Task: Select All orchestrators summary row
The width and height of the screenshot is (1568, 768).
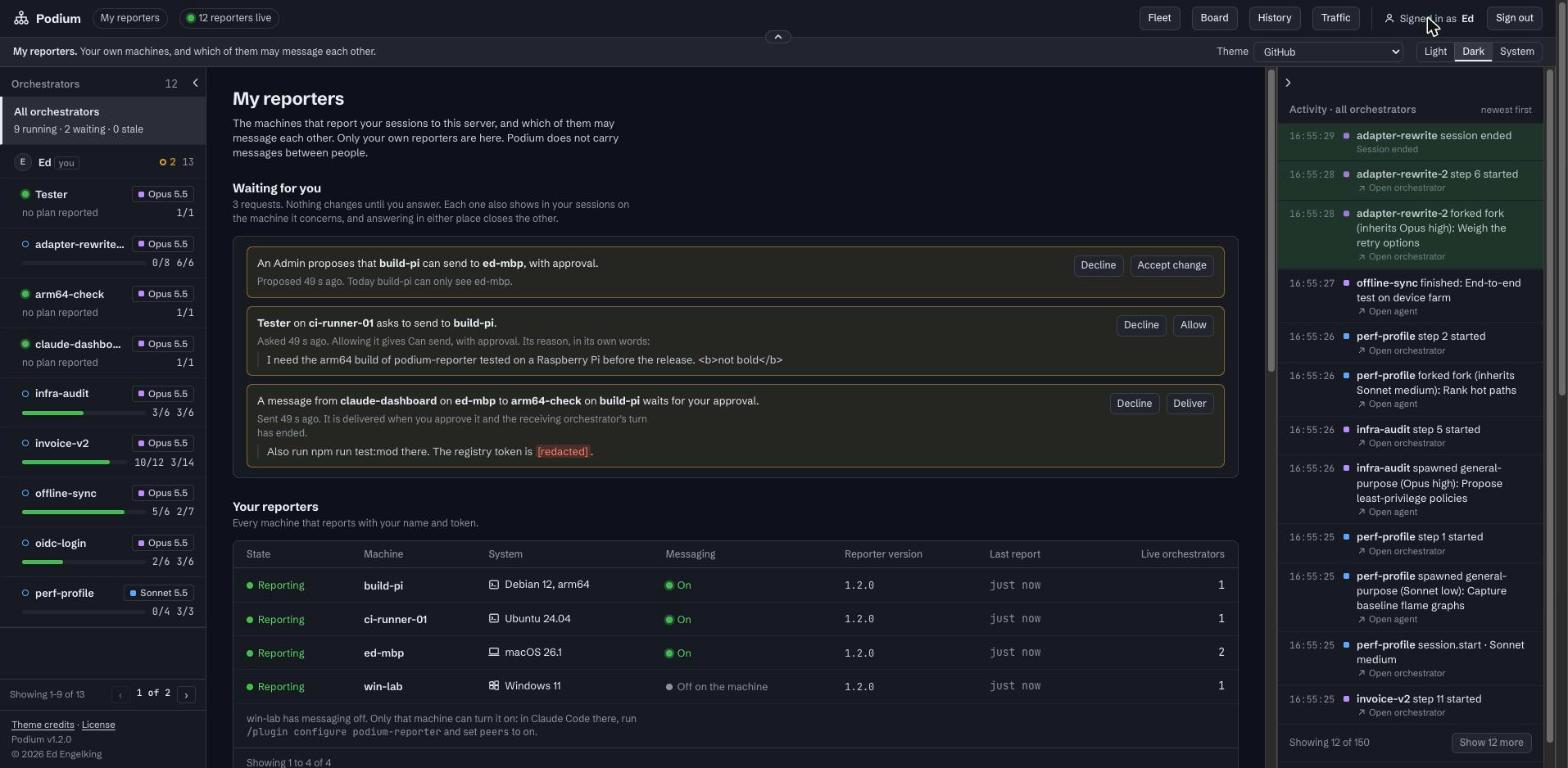Action: point(103,120)
